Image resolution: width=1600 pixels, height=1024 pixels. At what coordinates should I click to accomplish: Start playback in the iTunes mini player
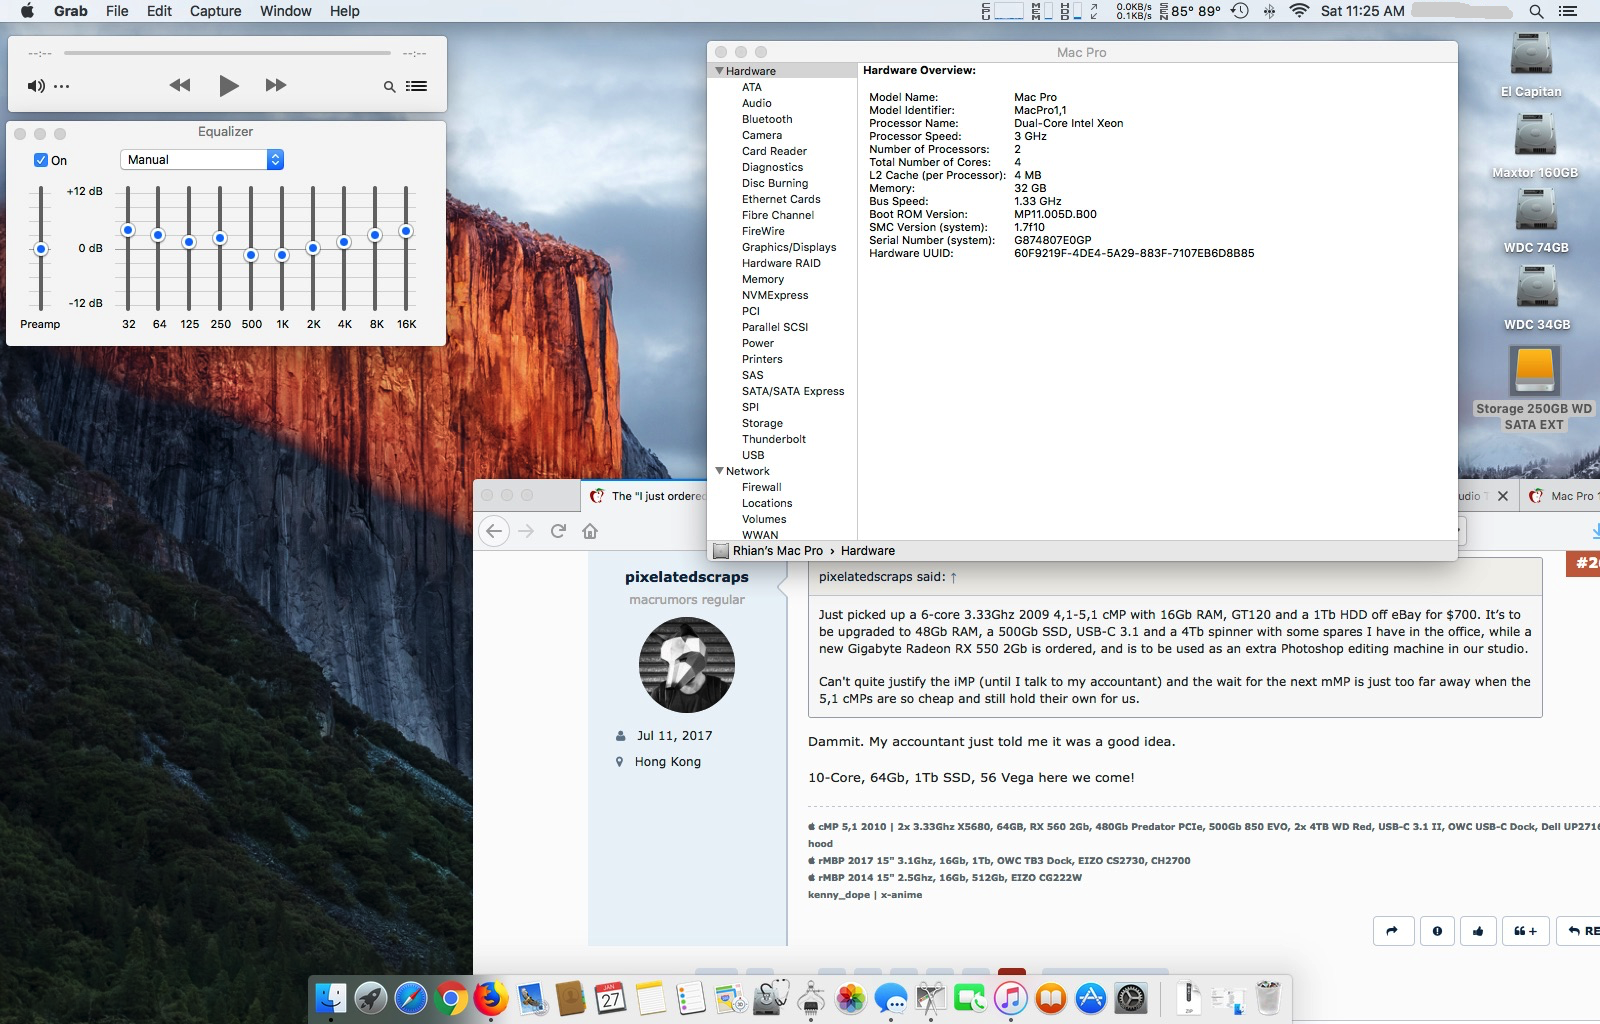(229, 86)
